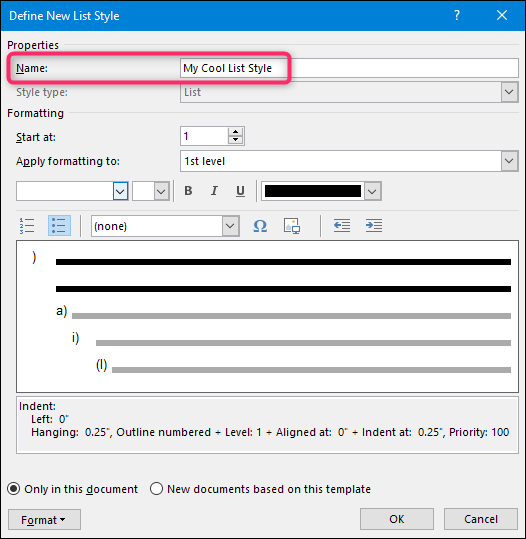Click the Name text field
The width and height of the screenshot is (526, 539).
[x=349, y=68]
